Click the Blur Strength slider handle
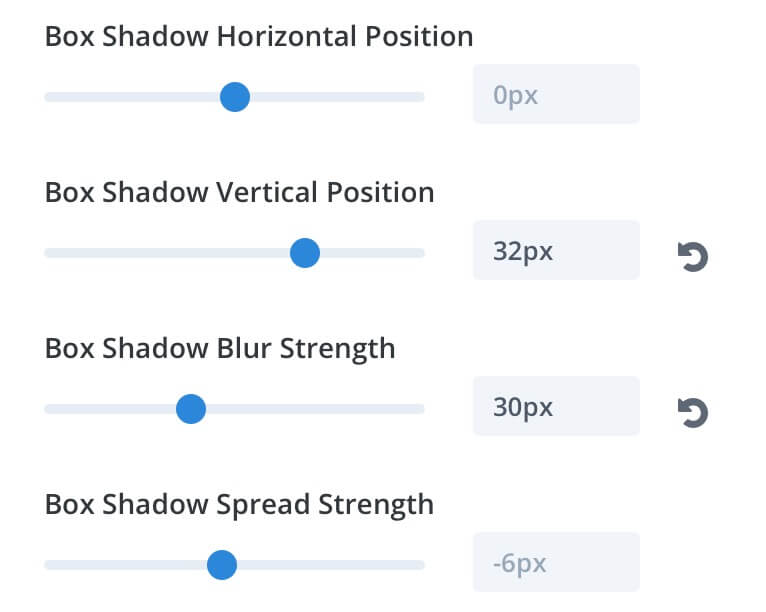Screen dimensions: 766x612 tap(191, 409)
